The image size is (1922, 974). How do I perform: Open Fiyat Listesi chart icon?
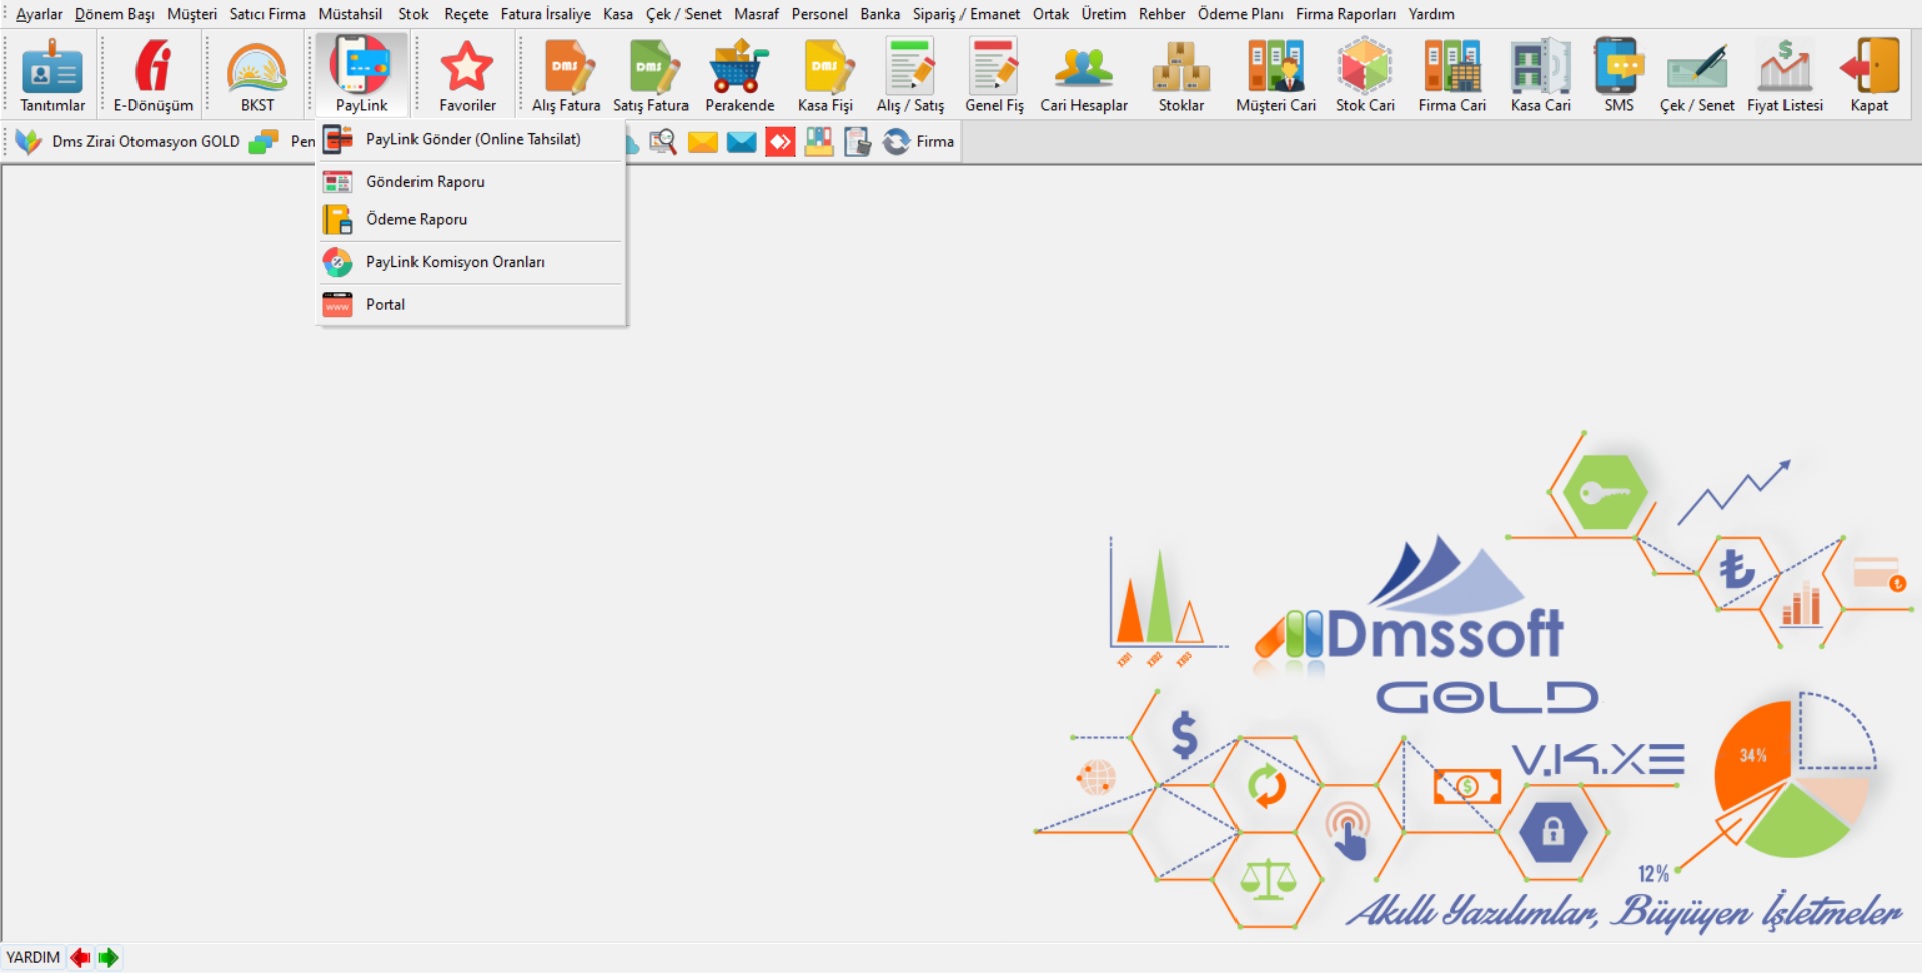point(1784,76)
